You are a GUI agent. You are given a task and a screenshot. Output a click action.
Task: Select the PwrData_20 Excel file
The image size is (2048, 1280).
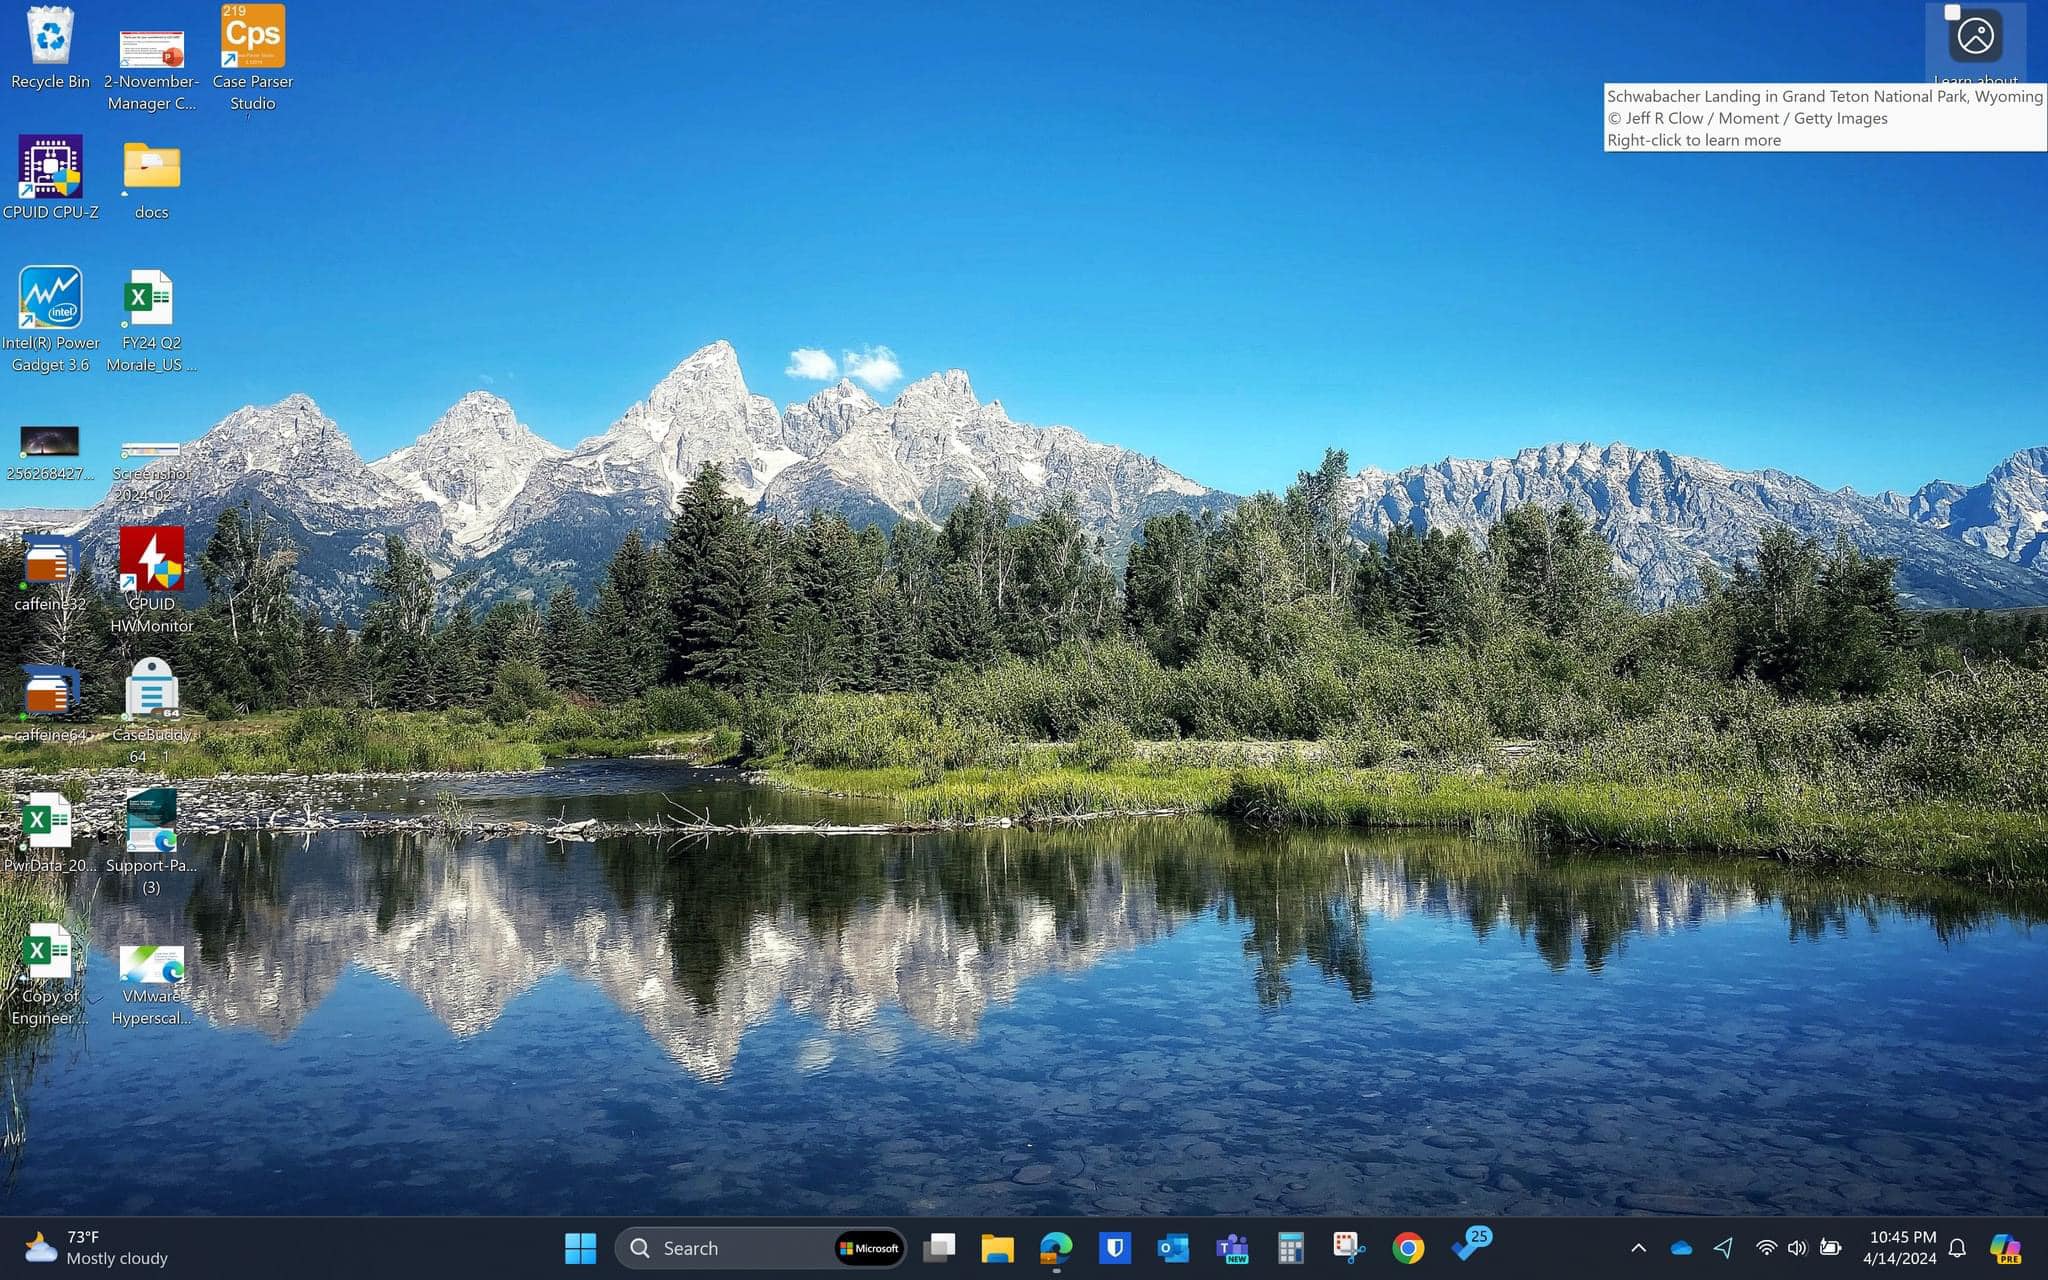coord(50,833)
